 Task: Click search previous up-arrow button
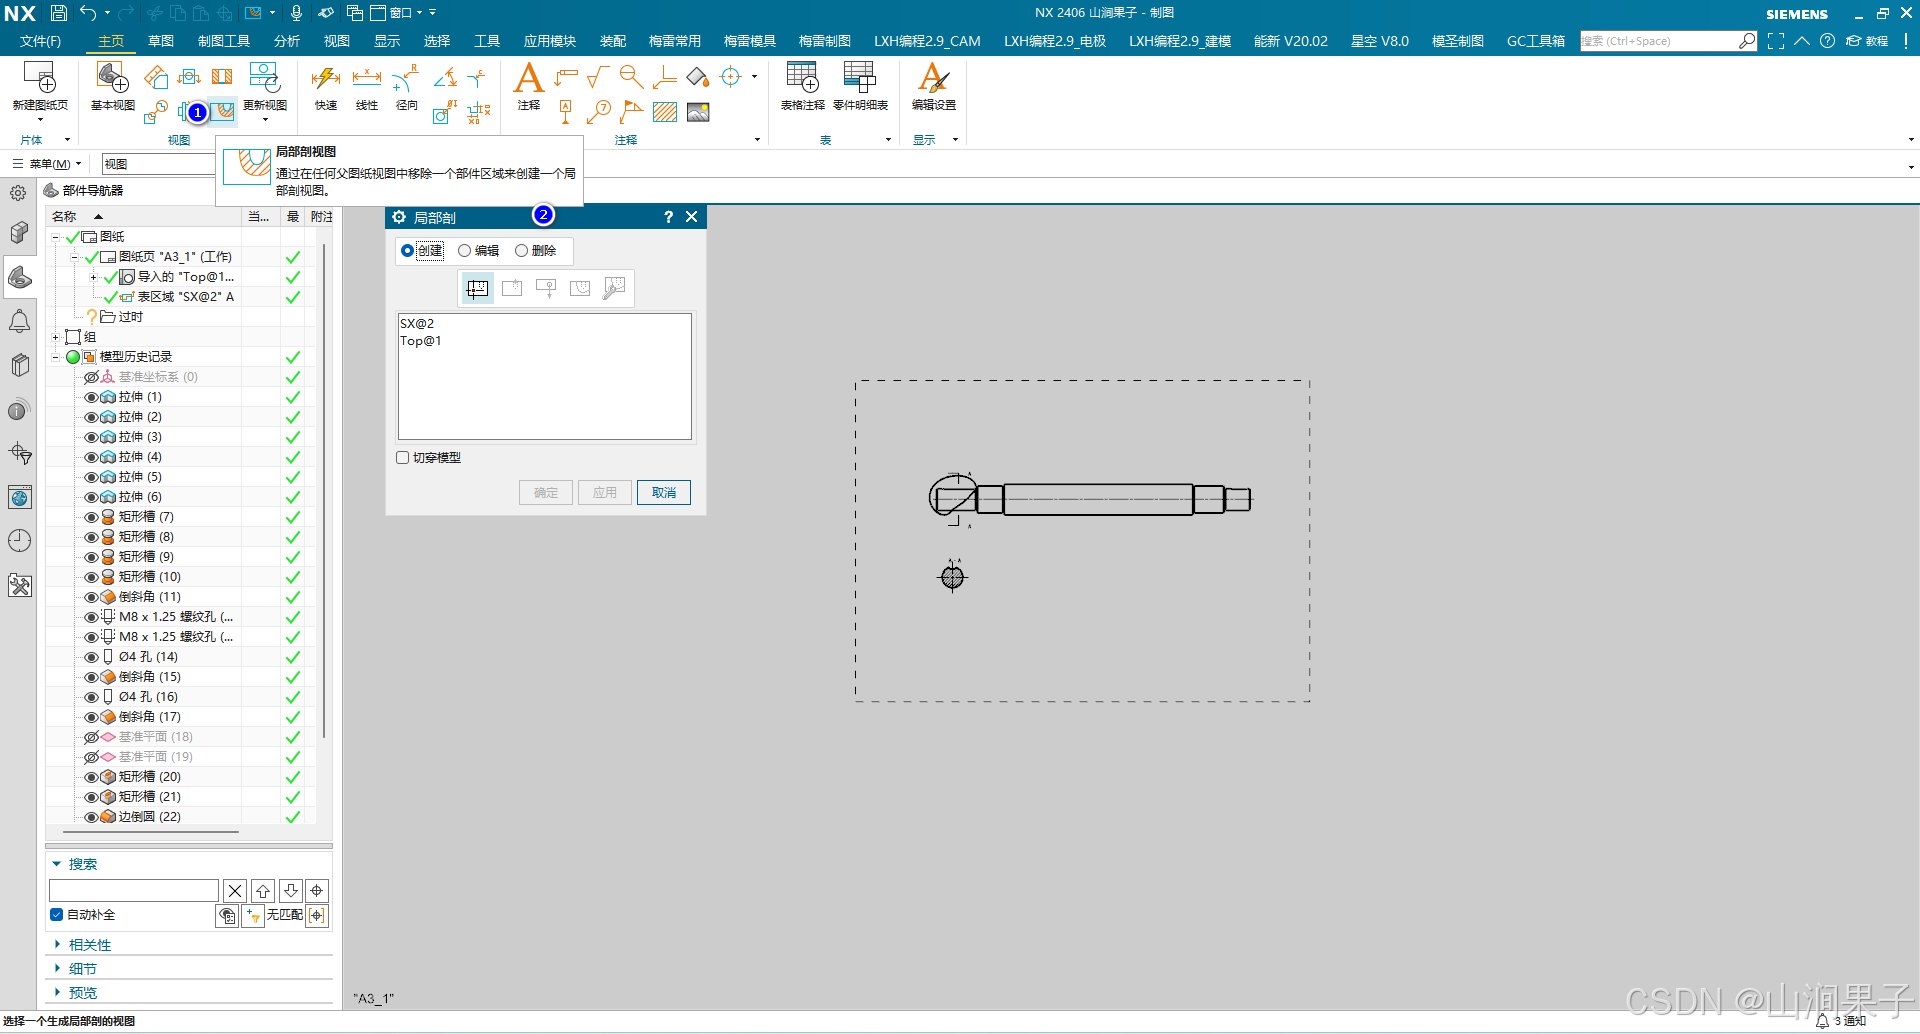(263, 890)
